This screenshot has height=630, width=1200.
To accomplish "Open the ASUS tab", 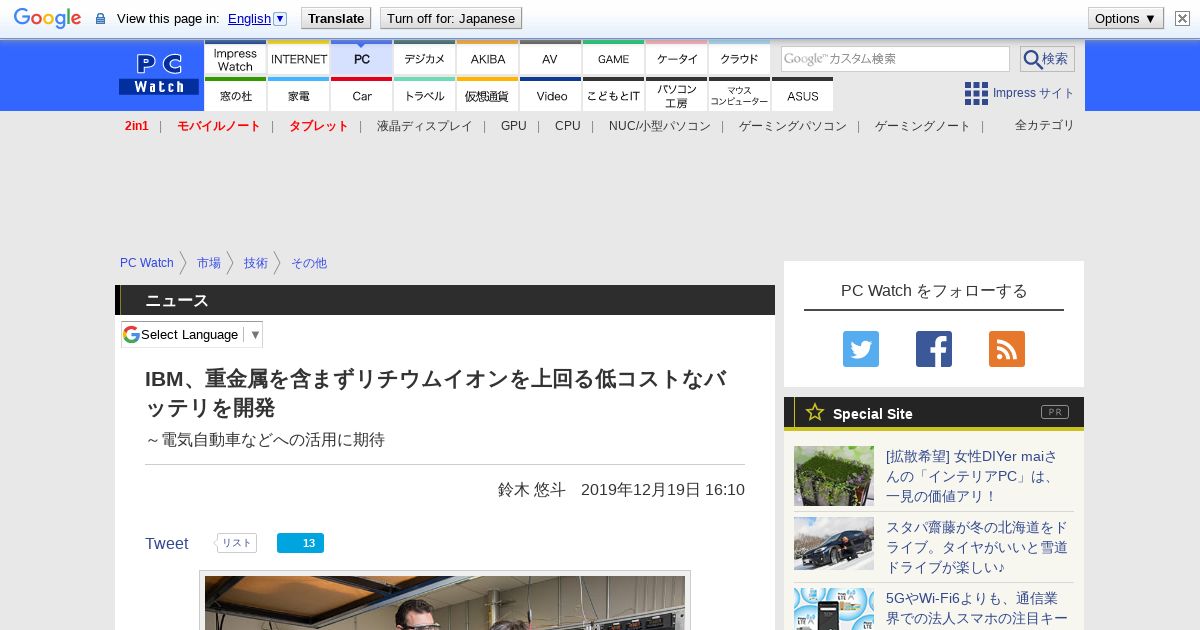I will [x=803, y=95].
